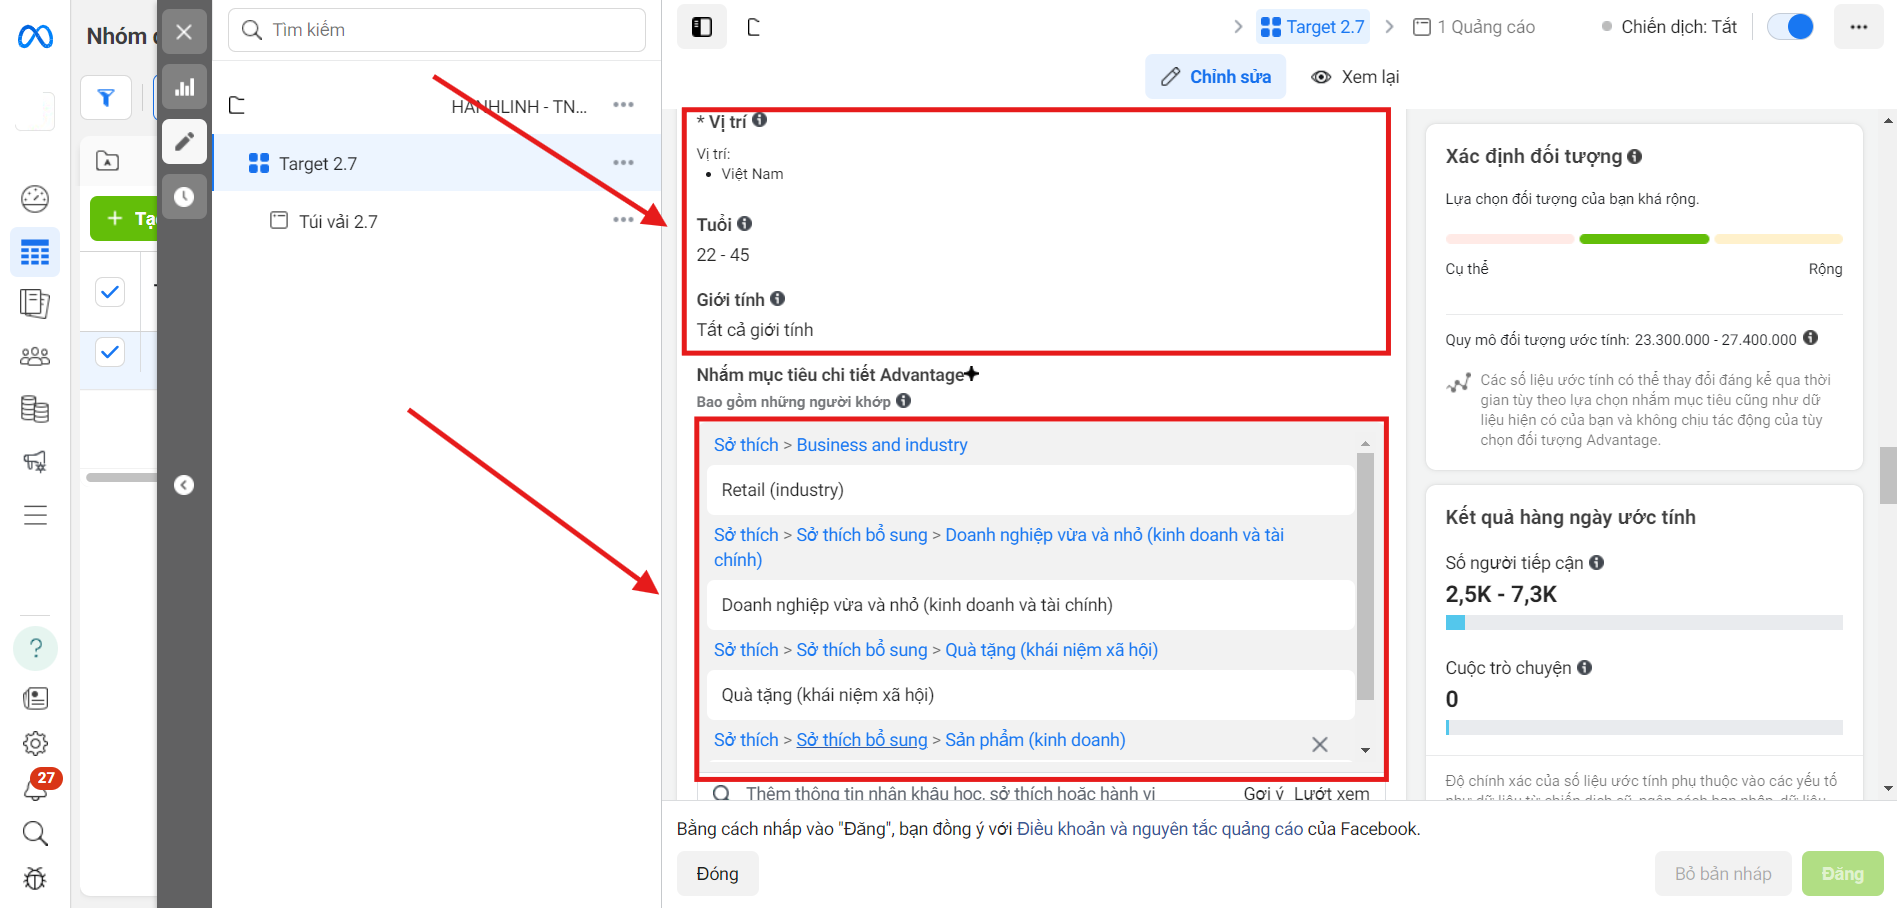The image size is (1897, 908).
Task: Click the audience definition gauge bar
Action: [1643, 239]
